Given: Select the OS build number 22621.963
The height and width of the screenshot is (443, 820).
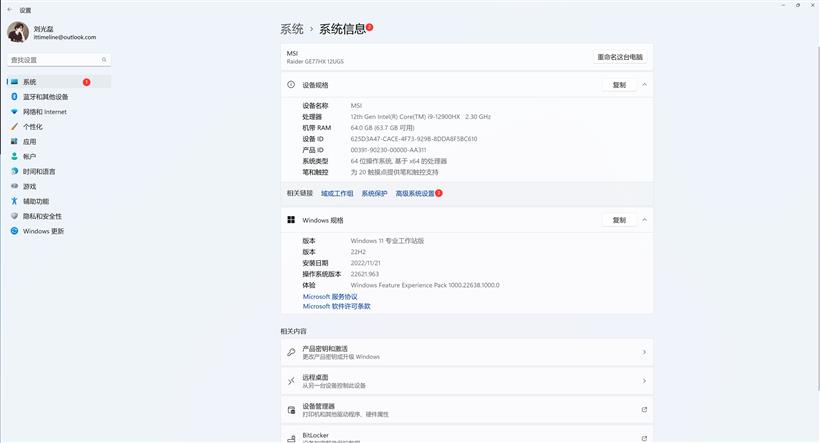Looking at the screenshot, I should (x=365, y=274).
